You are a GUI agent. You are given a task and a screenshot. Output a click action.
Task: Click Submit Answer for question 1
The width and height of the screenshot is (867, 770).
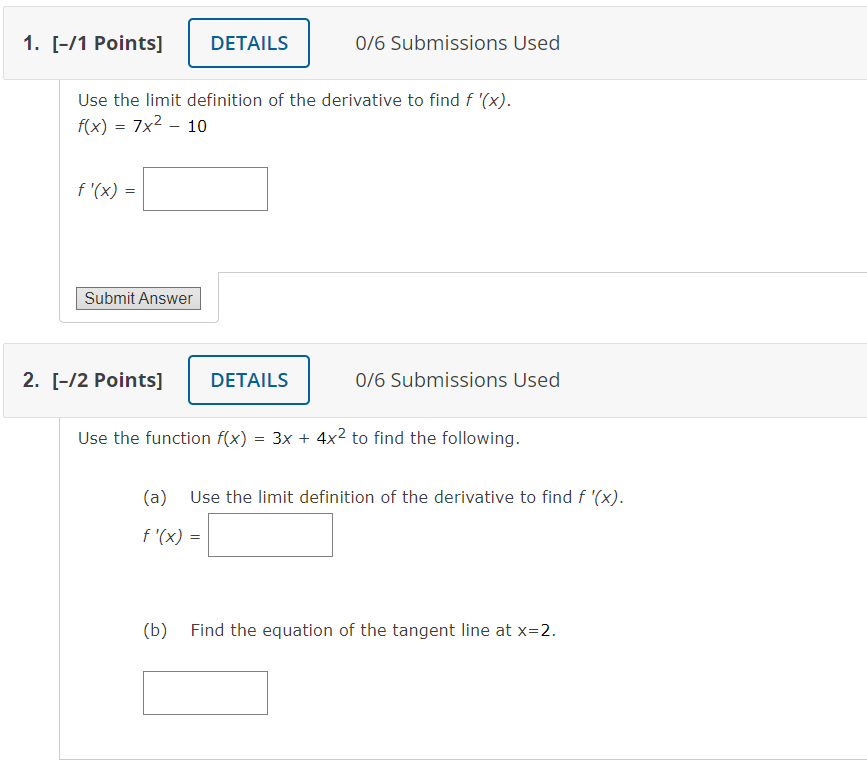point(138,298)
